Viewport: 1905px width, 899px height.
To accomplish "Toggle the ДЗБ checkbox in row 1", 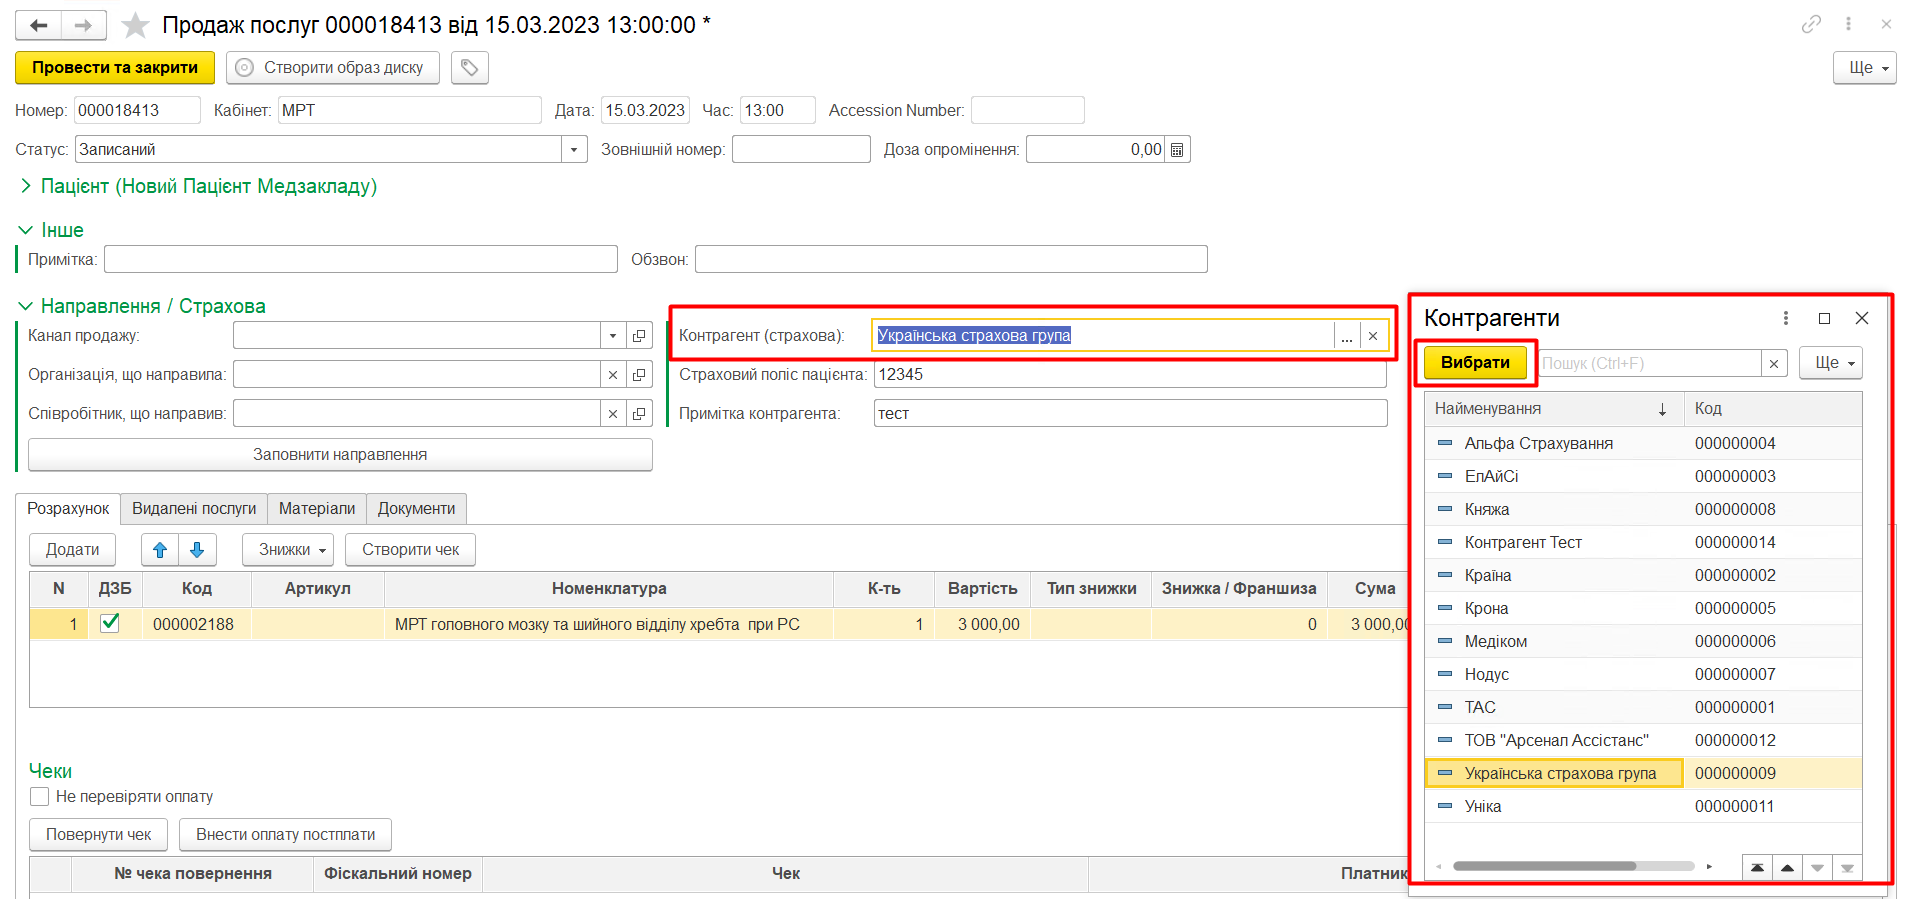I will click(110, 623).
